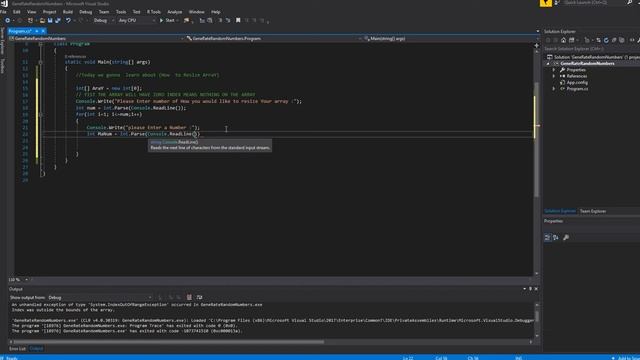Collapse the Main method code block
Viewport: 640px width, 360px height.
pyautogui.click(x=40, y=62)
